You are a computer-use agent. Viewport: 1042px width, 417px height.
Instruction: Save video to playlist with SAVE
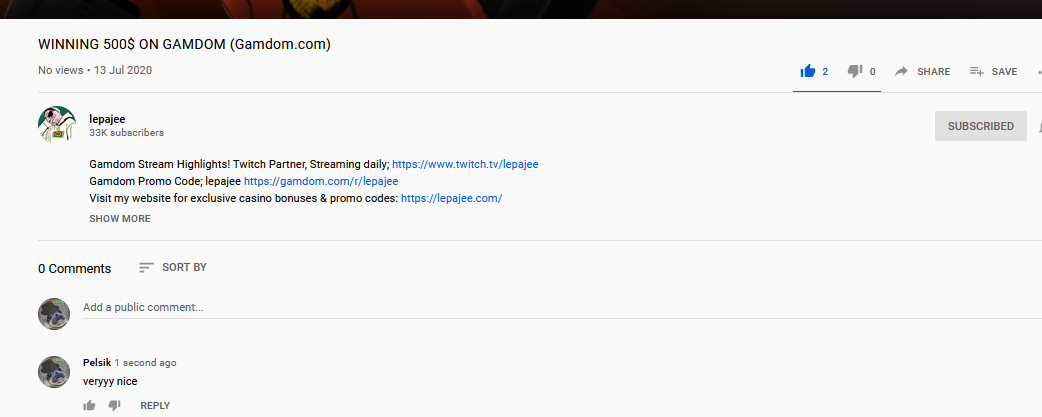(x=993, y=71)
